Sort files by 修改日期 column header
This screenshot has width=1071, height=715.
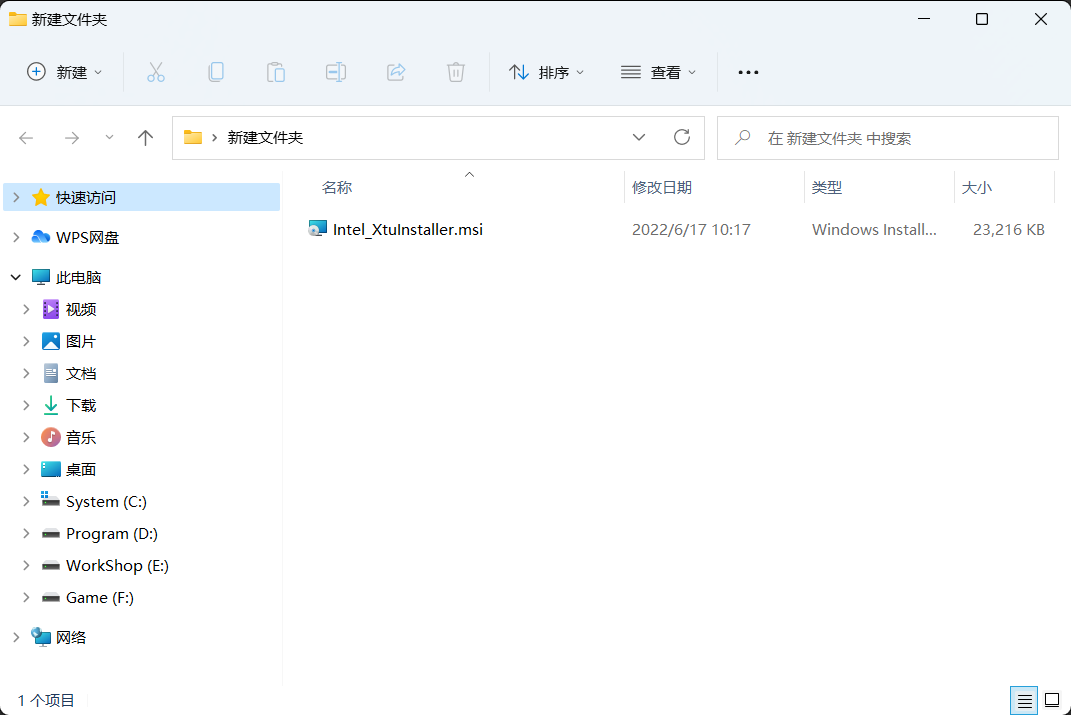click(662, 187)
